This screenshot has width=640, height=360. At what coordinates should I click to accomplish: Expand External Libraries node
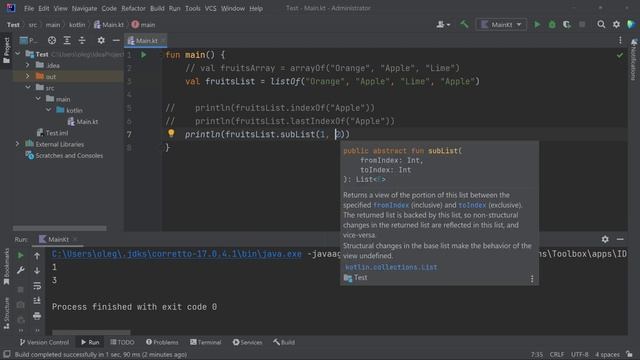click(18, 144)
